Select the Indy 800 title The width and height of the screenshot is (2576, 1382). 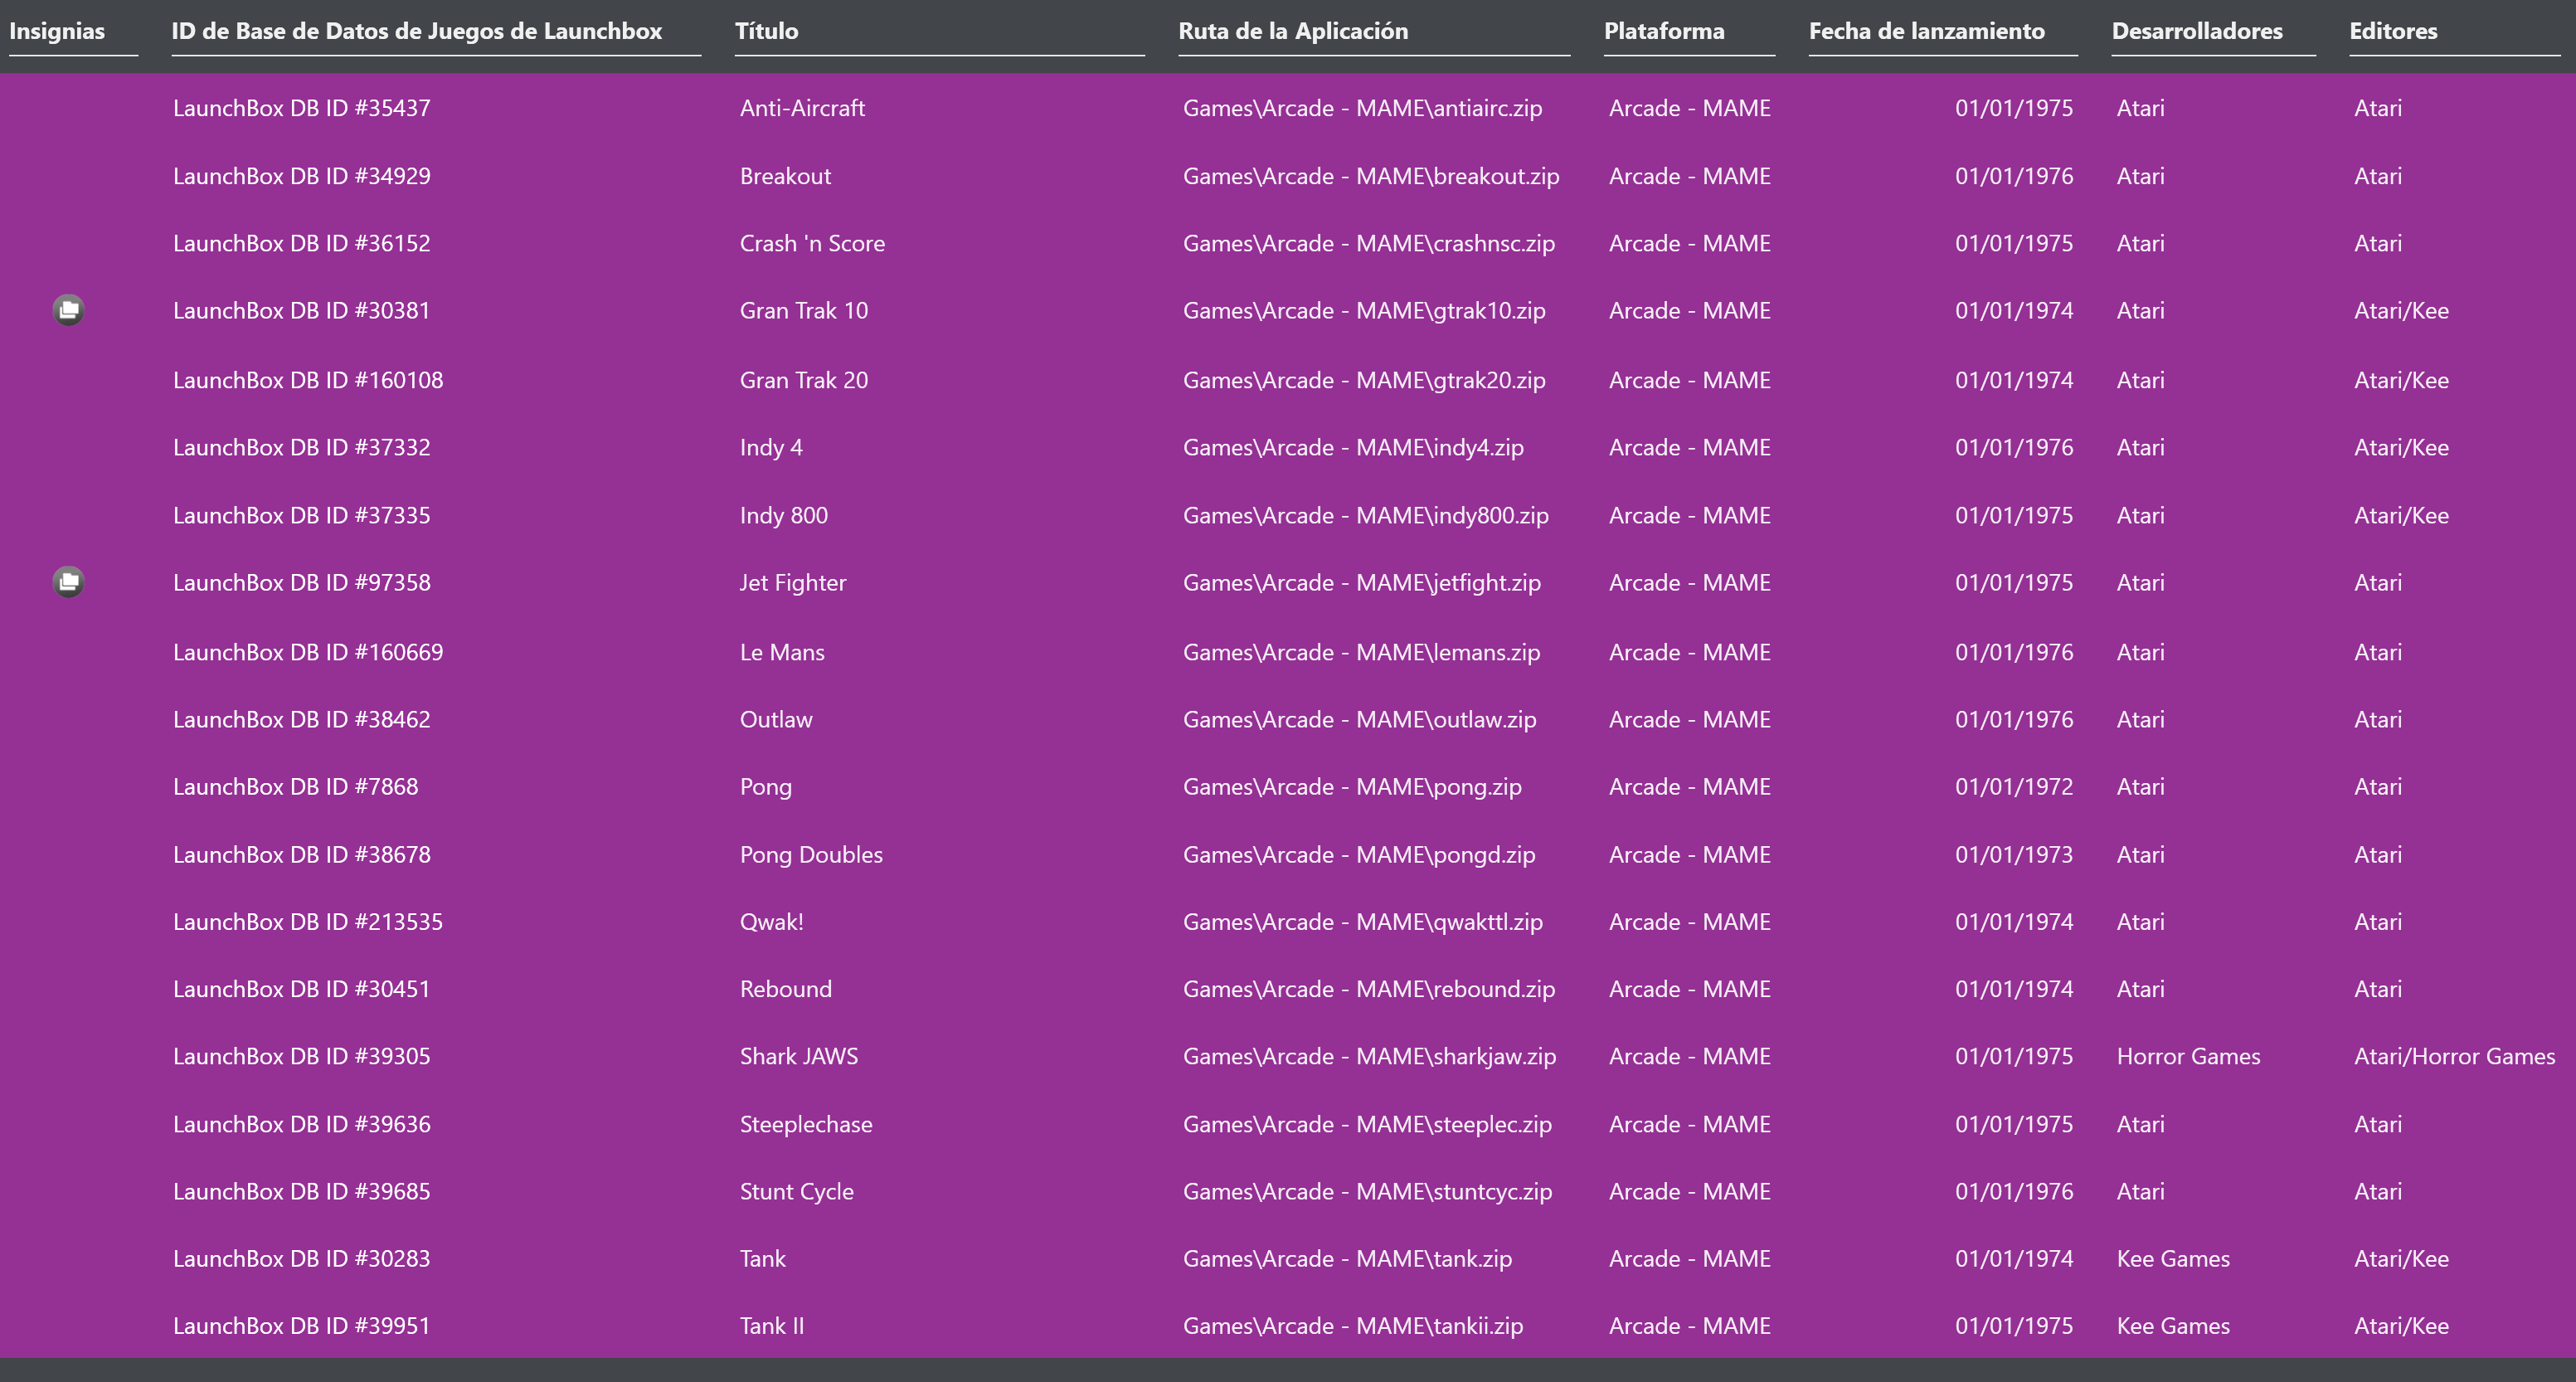784,515
